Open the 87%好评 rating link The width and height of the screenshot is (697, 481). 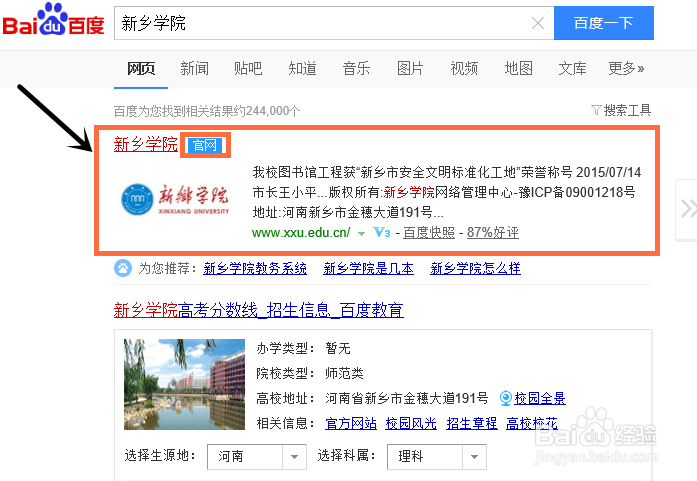(x=493, y=232)
